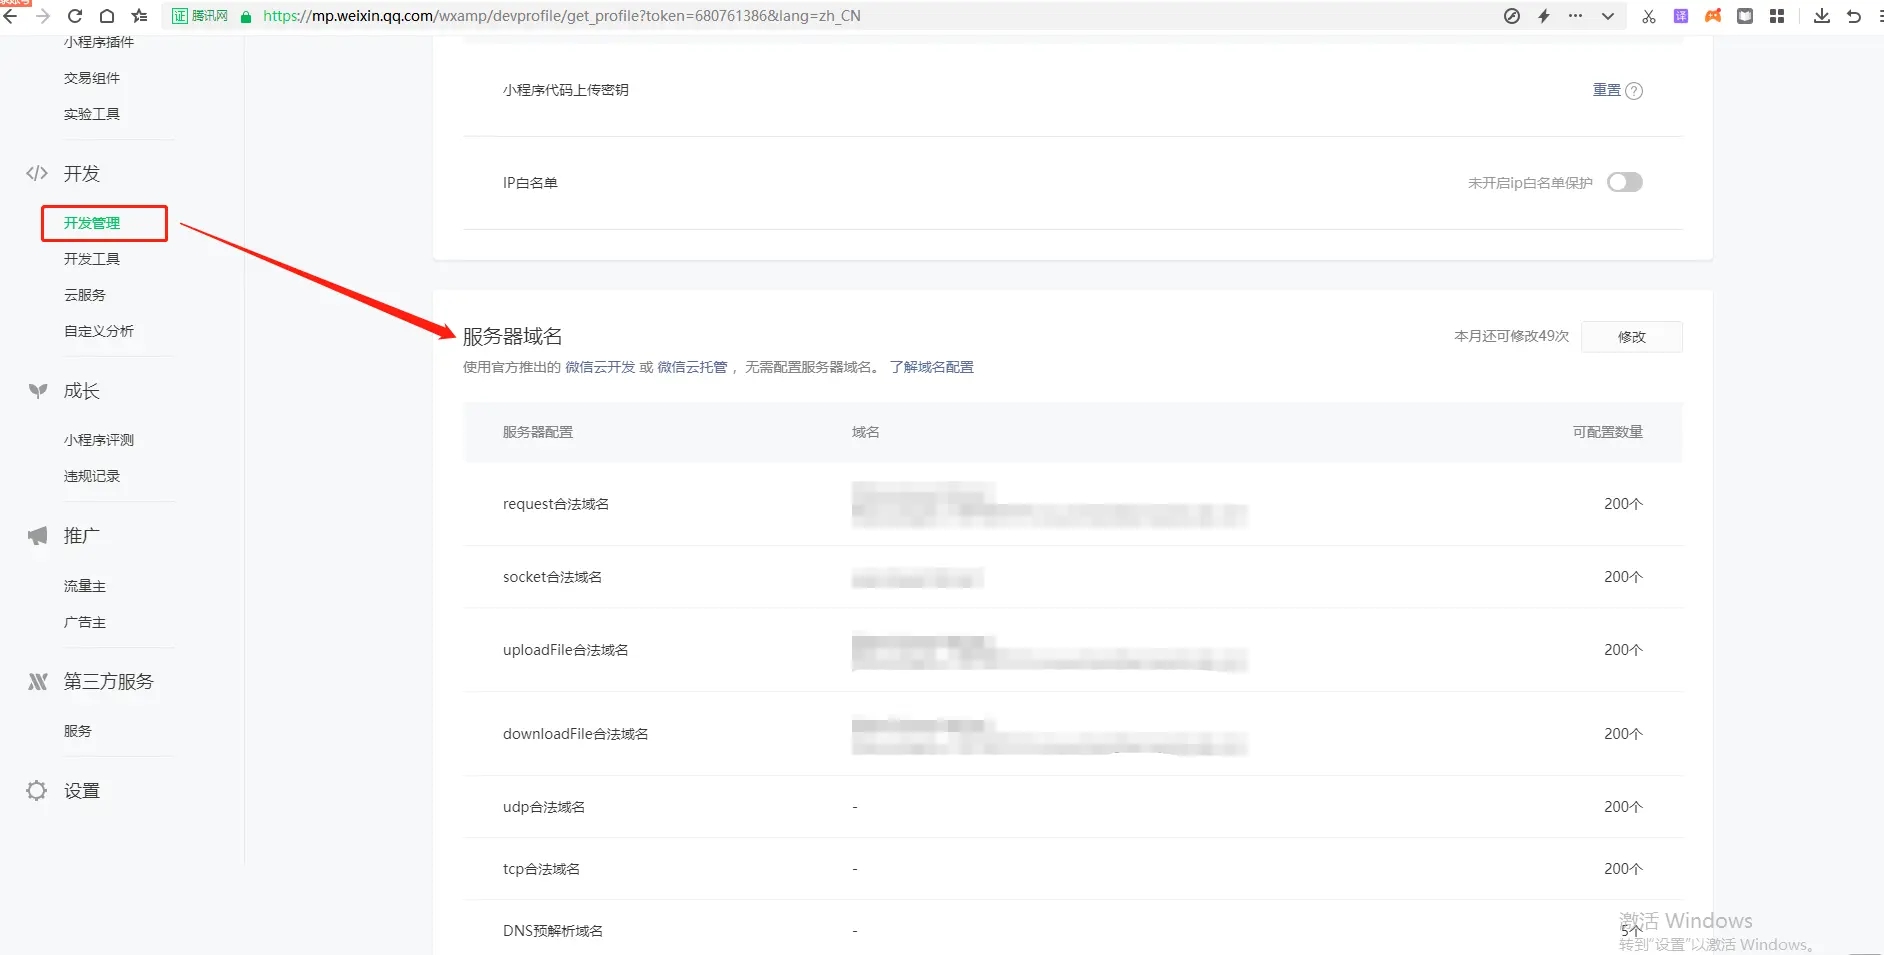Go to the browser home page
Screen dimensions: 1884x955
point(107,16)
